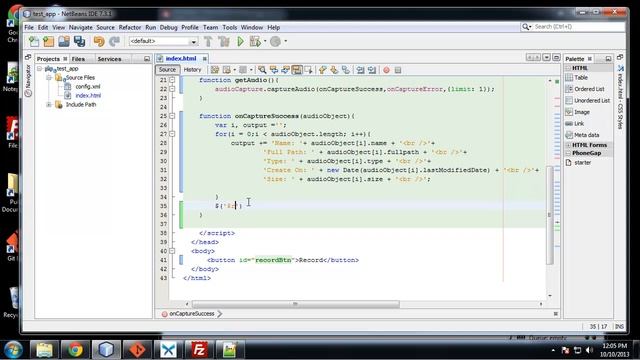Click onCaptureSuccess breadcrumb in navigation bar
640x360 pixels.
[191, 314]
